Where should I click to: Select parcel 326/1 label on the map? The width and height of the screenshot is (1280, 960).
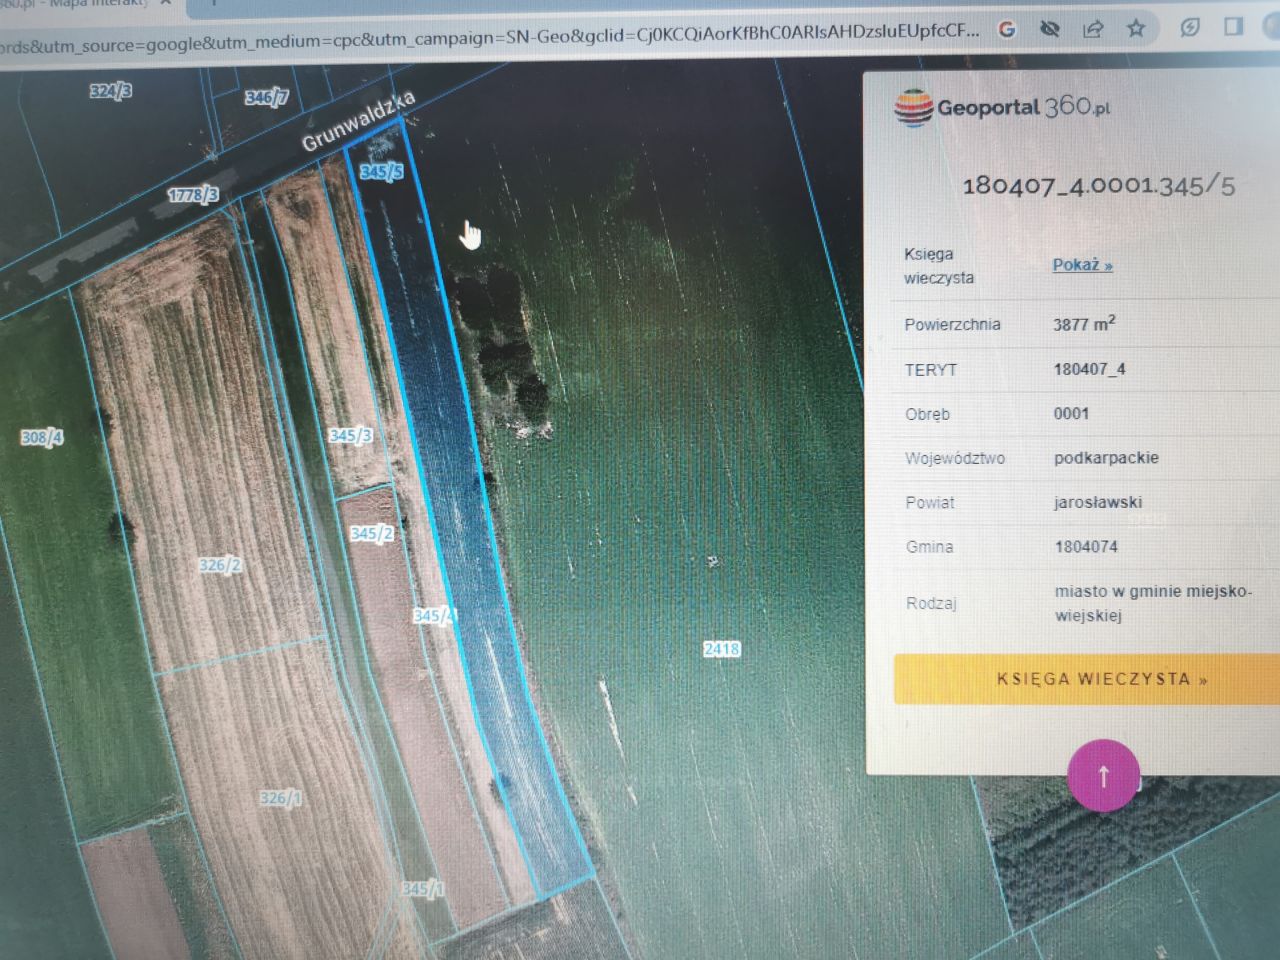point(280,798)
